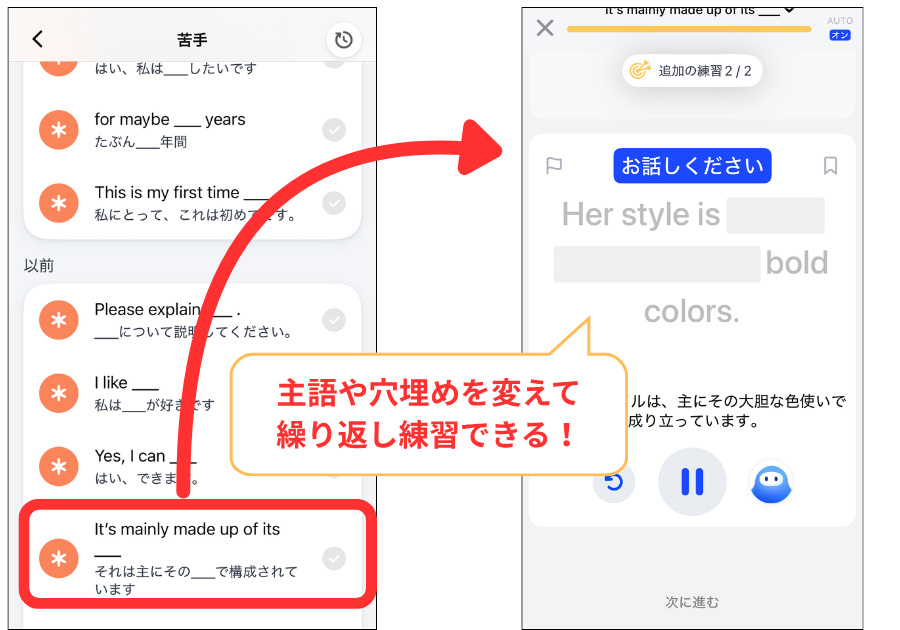Open the history clock icon in 苦手 header
The height and width of the screenshot is (630, 900).
(343, 40)
